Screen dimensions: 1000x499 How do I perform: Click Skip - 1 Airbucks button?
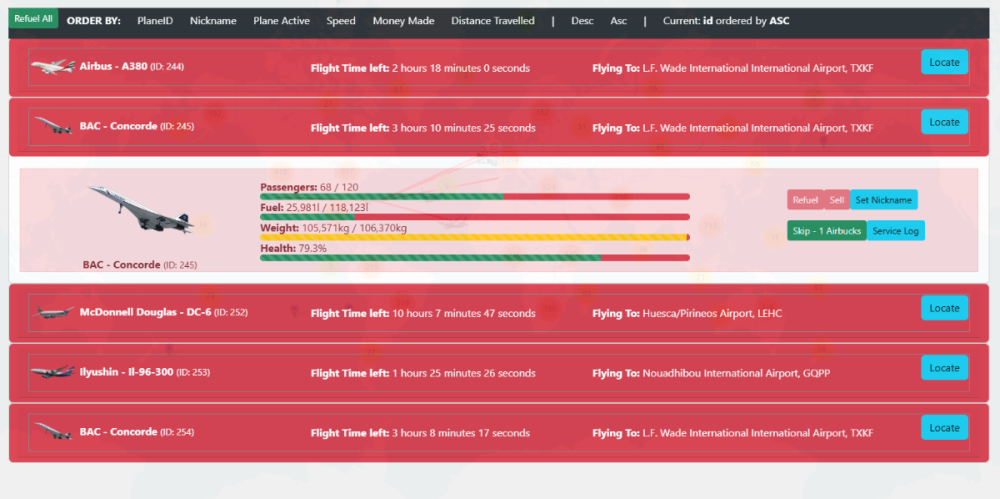click(x=826, y=231)
